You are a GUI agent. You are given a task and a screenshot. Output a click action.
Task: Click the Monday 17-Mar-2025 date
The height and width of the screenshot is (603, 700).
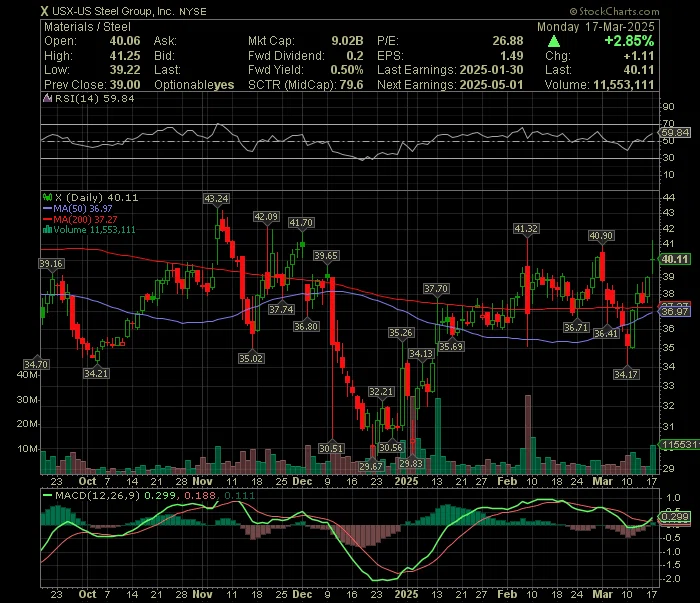pyautogui.click(x=596, y=27)
